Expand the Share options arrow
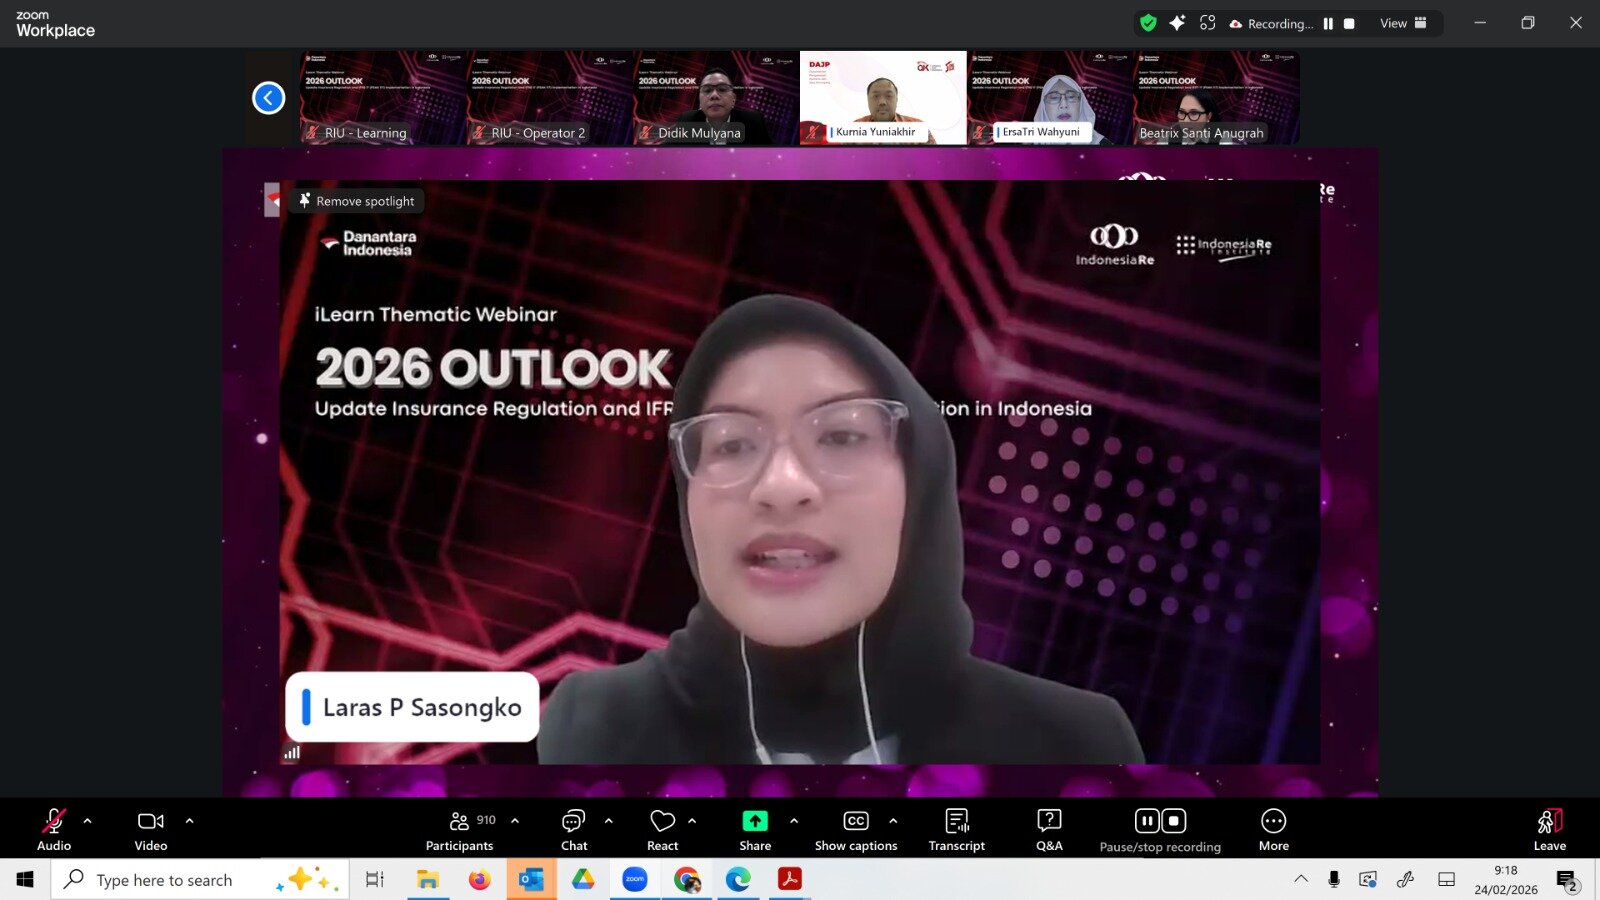This screenshot has height=900, width=1600. coord(794,821)
